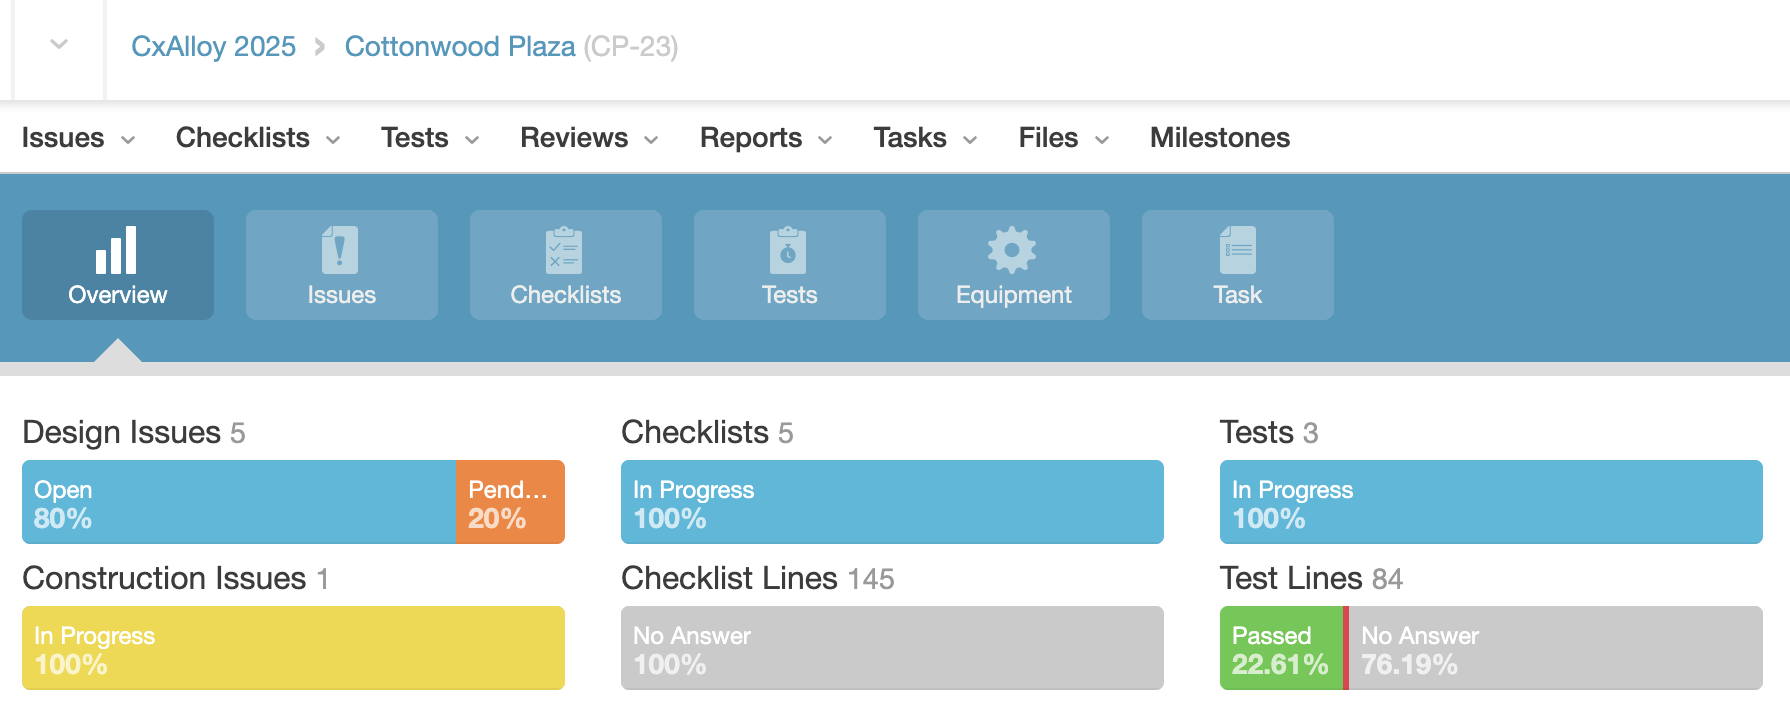Screen dimensions: 1790x716
Task: Select the Checklist Lines No Answer bar
Action: 892,648
